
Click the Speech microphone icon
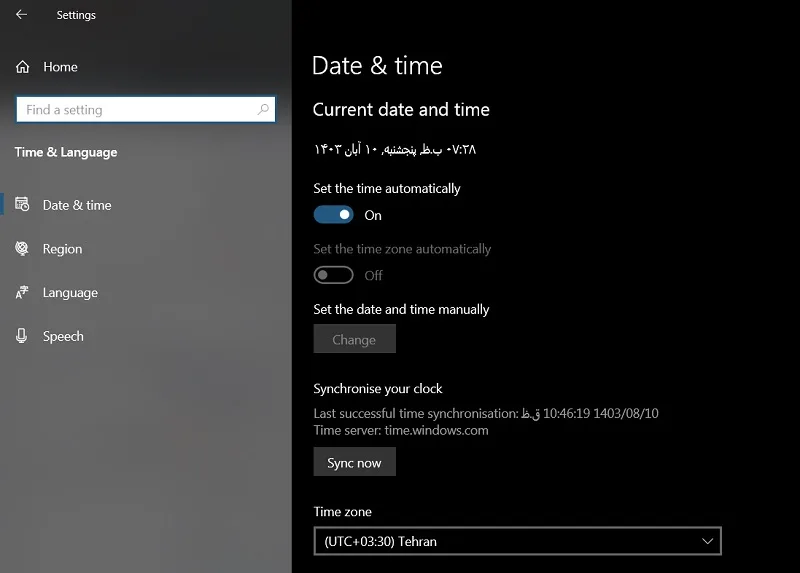point(21,336)
